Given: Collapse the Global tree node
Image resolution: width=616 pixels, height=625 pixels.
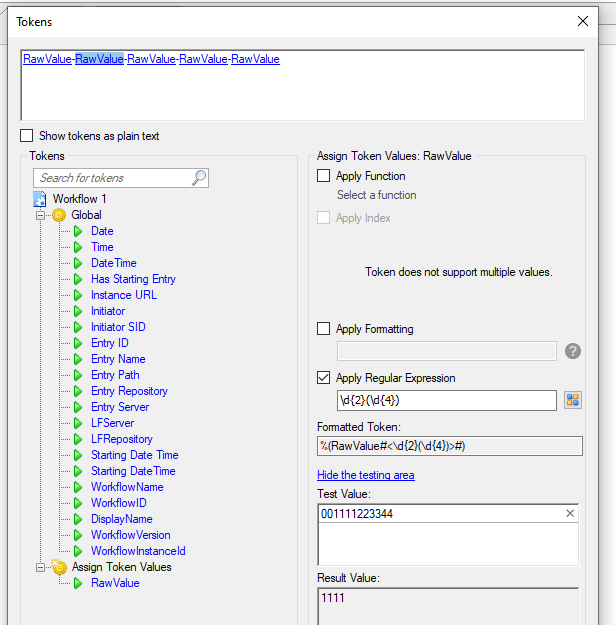Looking at the screenshot, I should pos(40,215).
